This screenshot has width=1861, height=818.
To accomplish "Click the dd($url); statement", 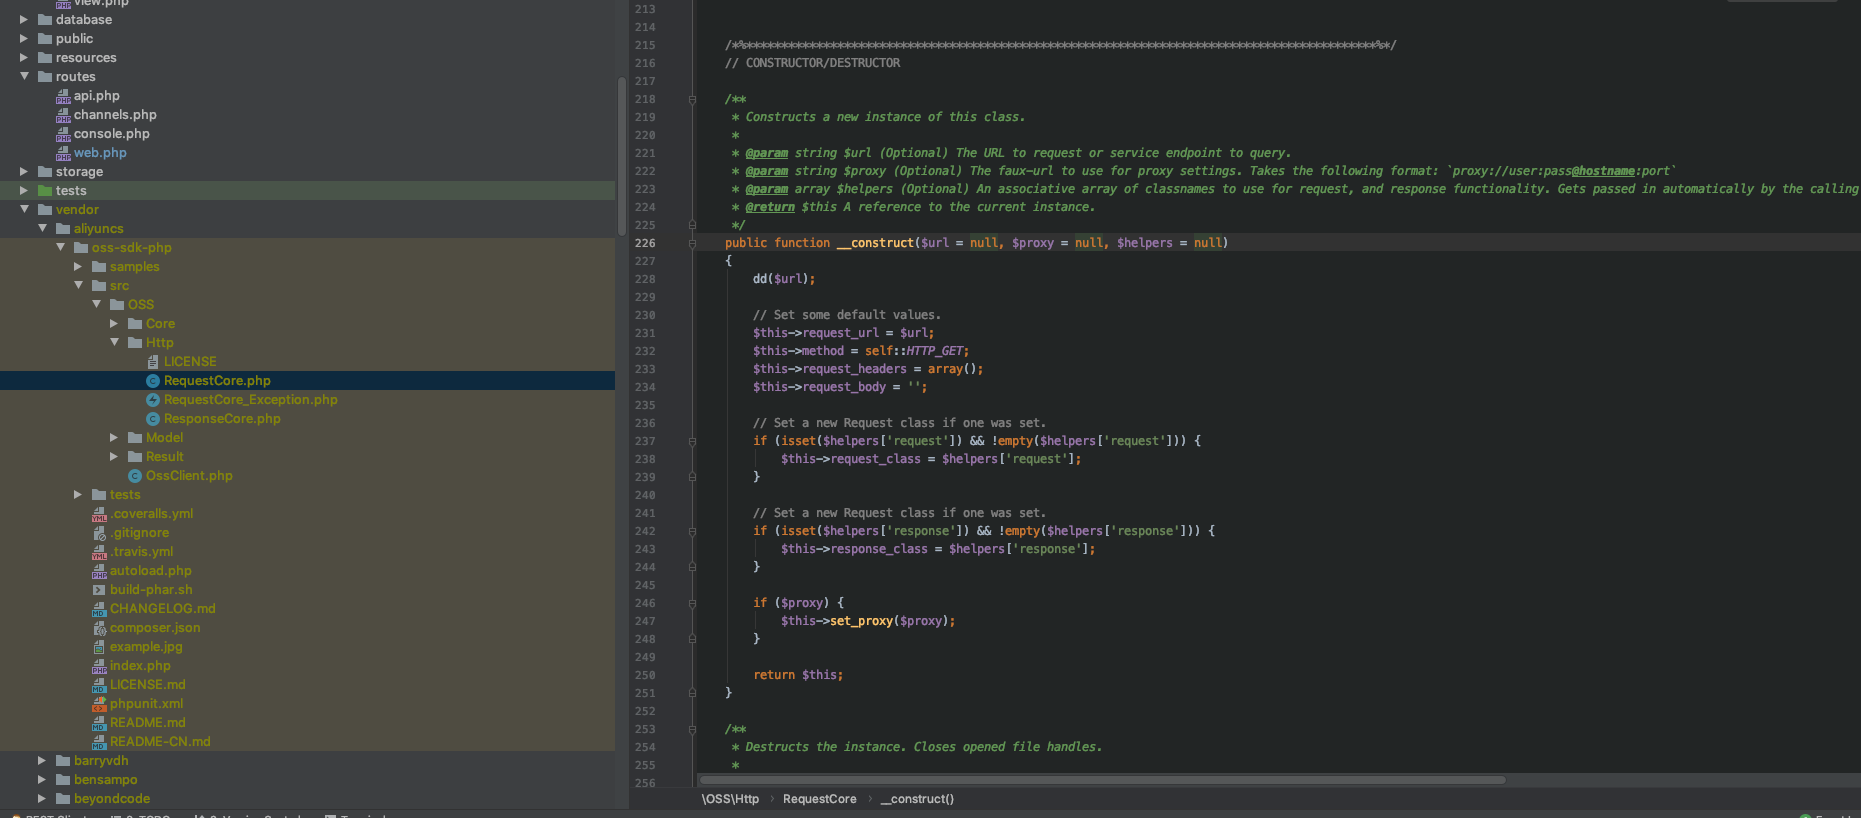I will 784,279.
